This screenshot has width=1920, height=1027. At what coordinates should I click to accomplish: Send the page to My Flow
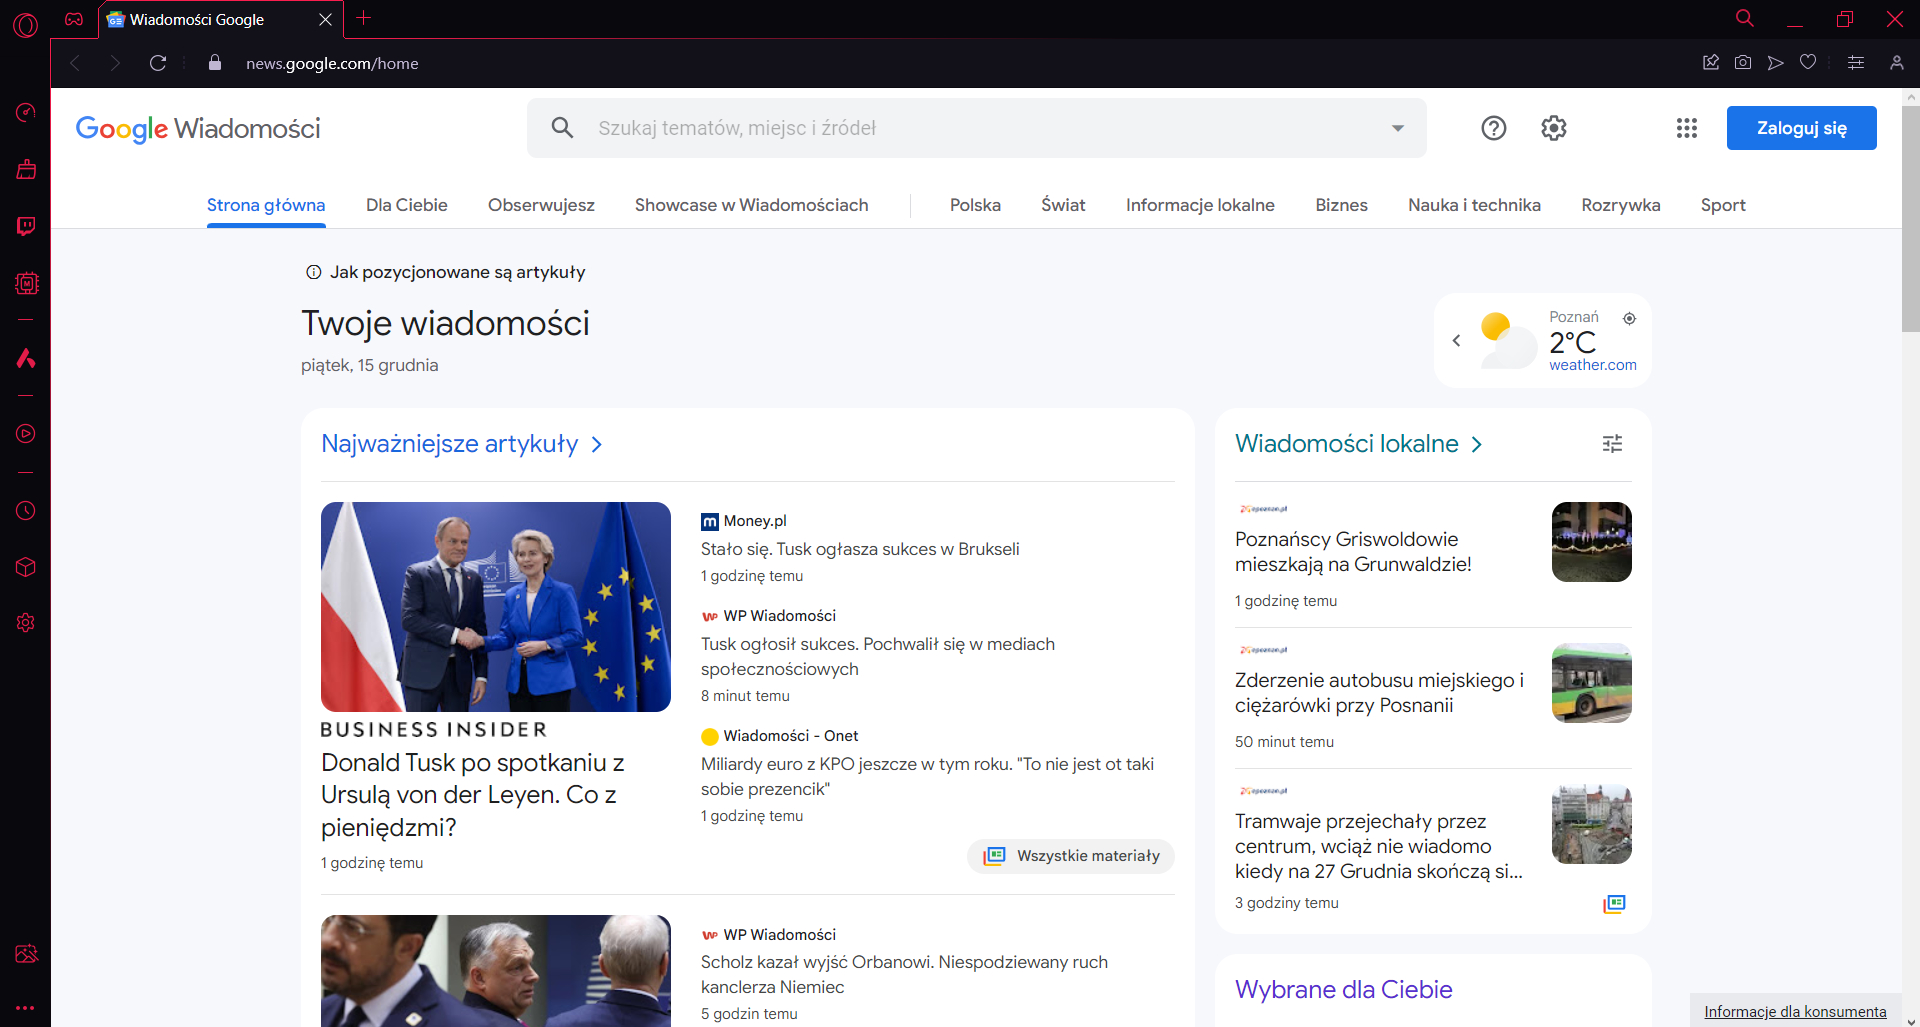click(1775, 62)
